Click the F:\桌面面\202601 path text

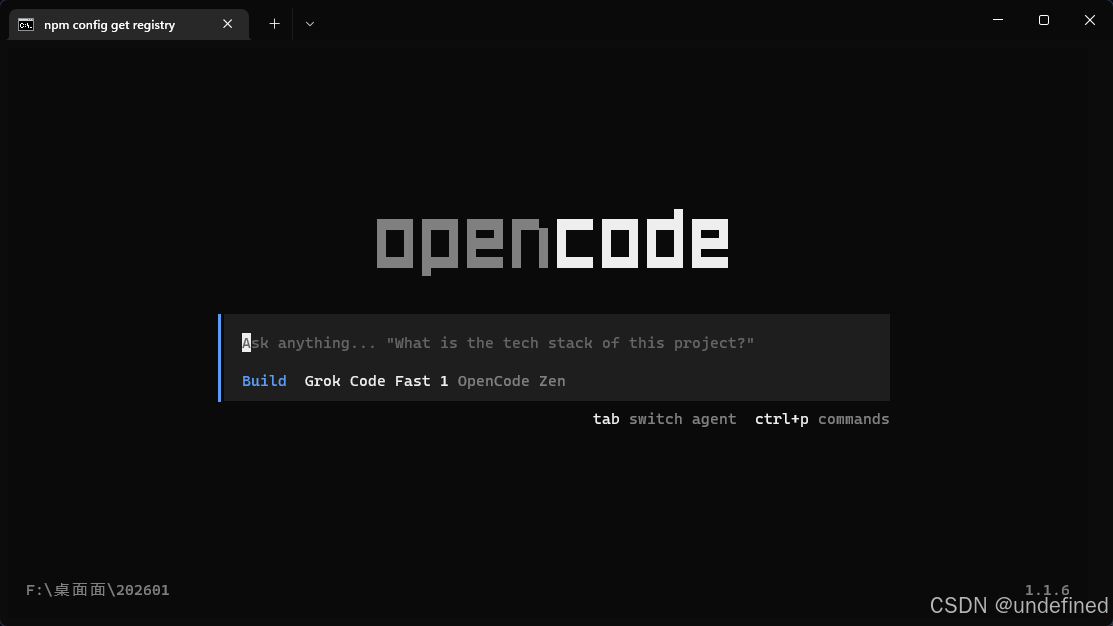pos(98,591)
